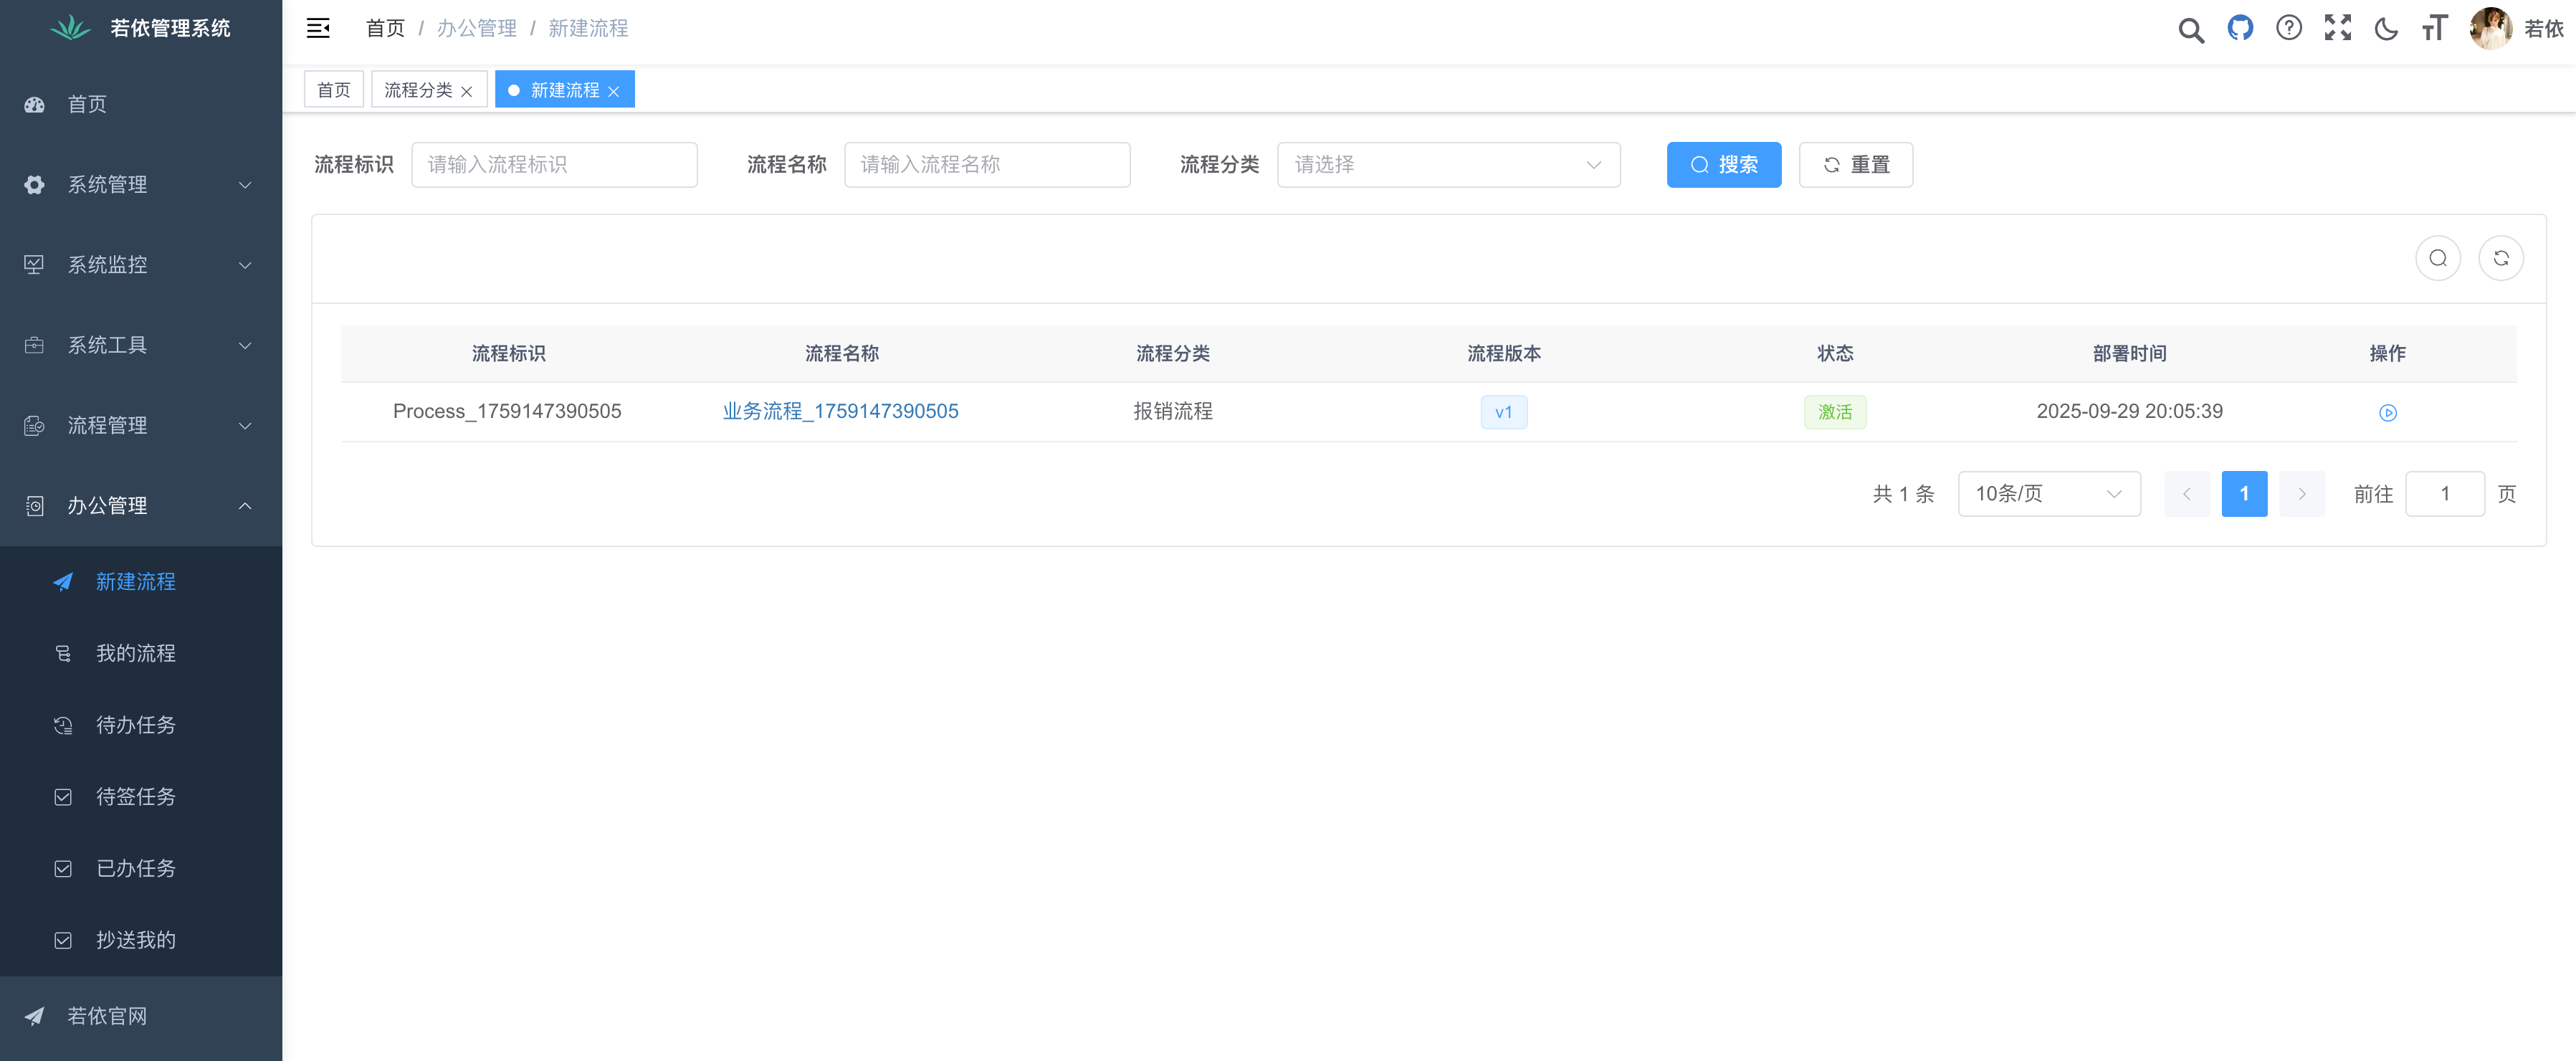Open the 流程分类 select dropdown
Viewport: 2576px width, 1061px height.
click(1447, 165)
